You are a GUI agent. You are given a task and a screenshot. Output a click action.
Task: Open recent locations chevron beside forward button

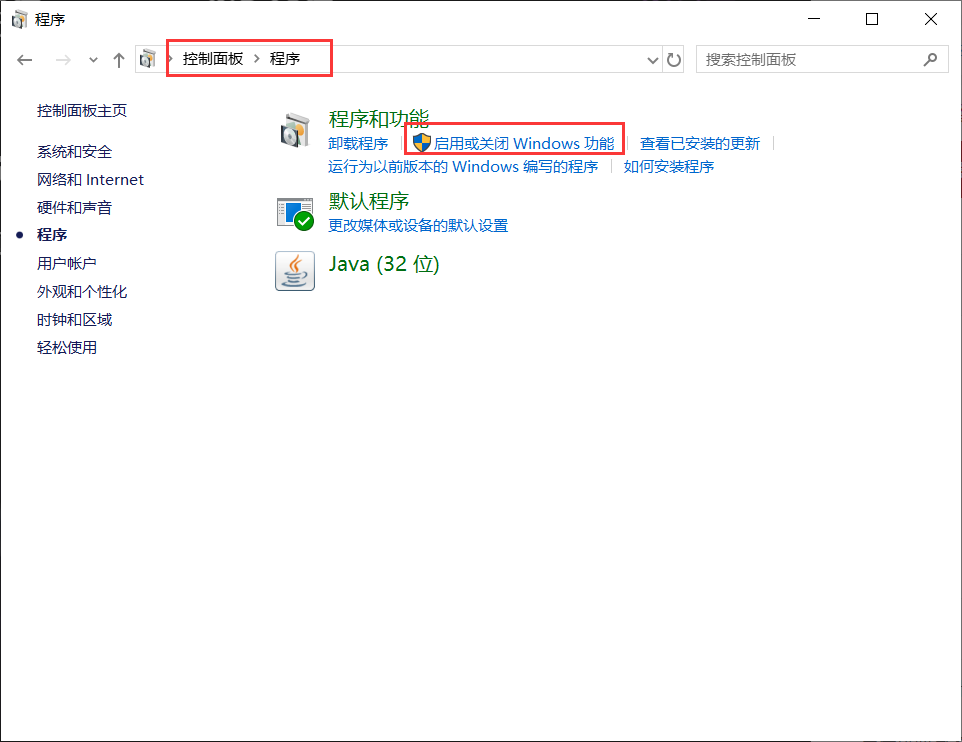coord(92,59)
